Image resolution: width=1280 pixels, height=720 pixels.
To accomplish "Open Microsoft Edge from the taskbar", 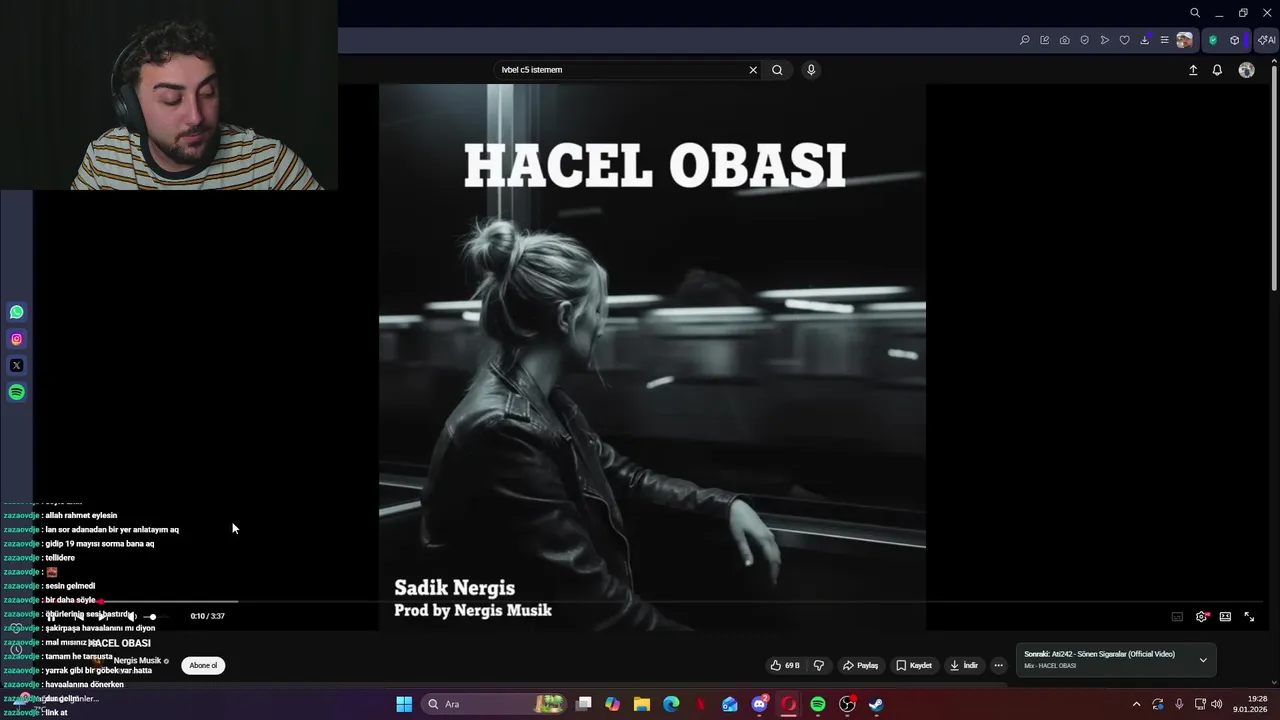I will [671, 704].
